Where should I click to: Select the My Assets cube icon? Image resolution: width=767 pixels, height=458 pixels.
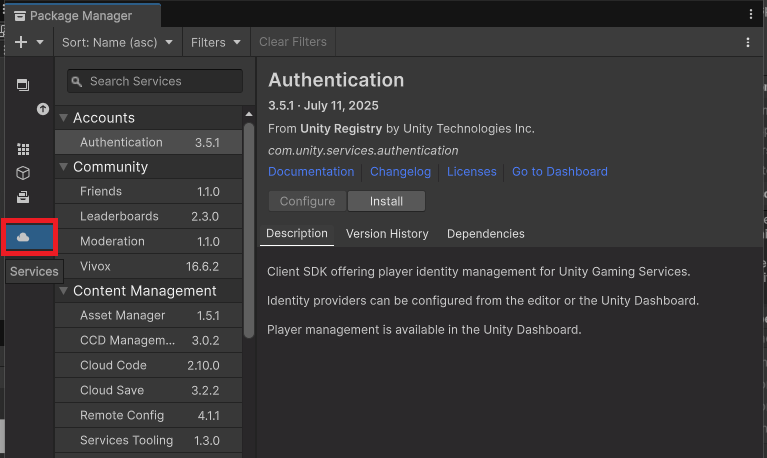pyautogui.click(x=23, y=173)
